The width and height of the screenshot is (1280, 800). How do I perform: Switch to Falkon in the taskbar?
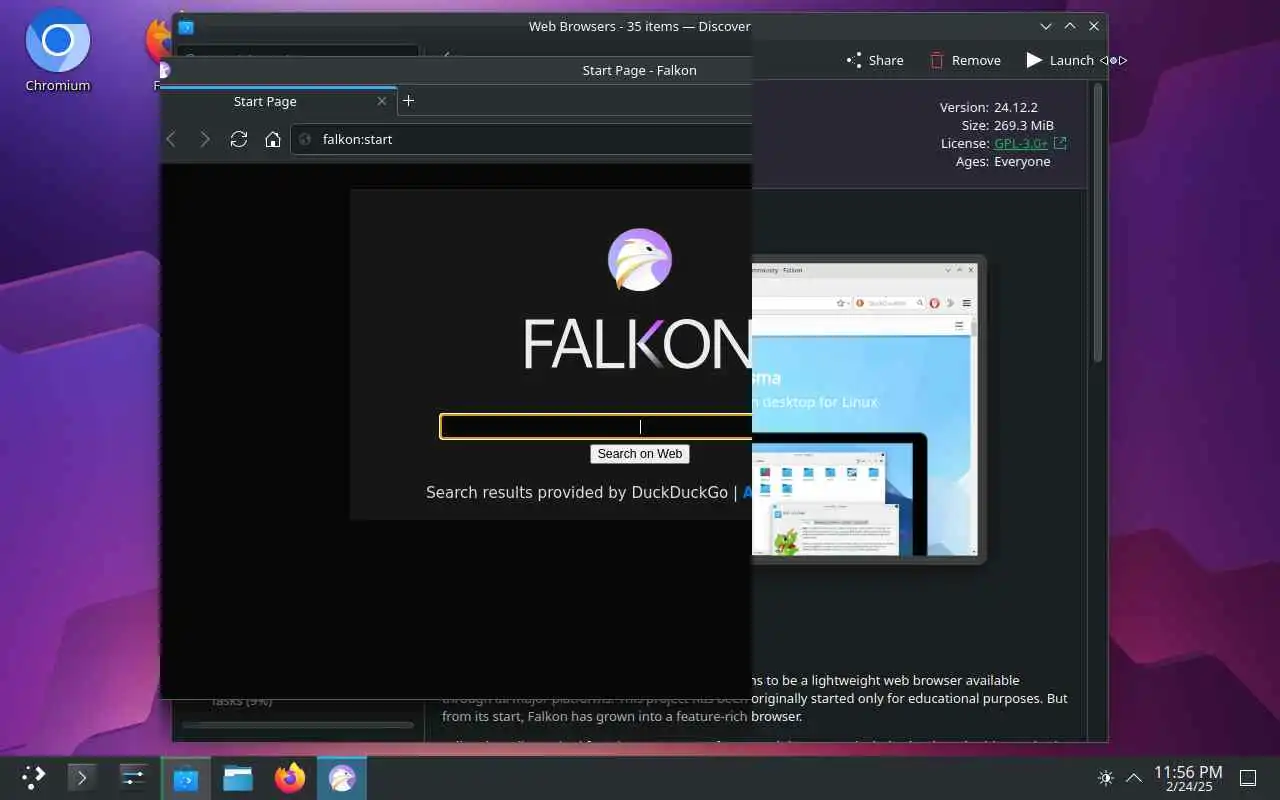point(342,777)
